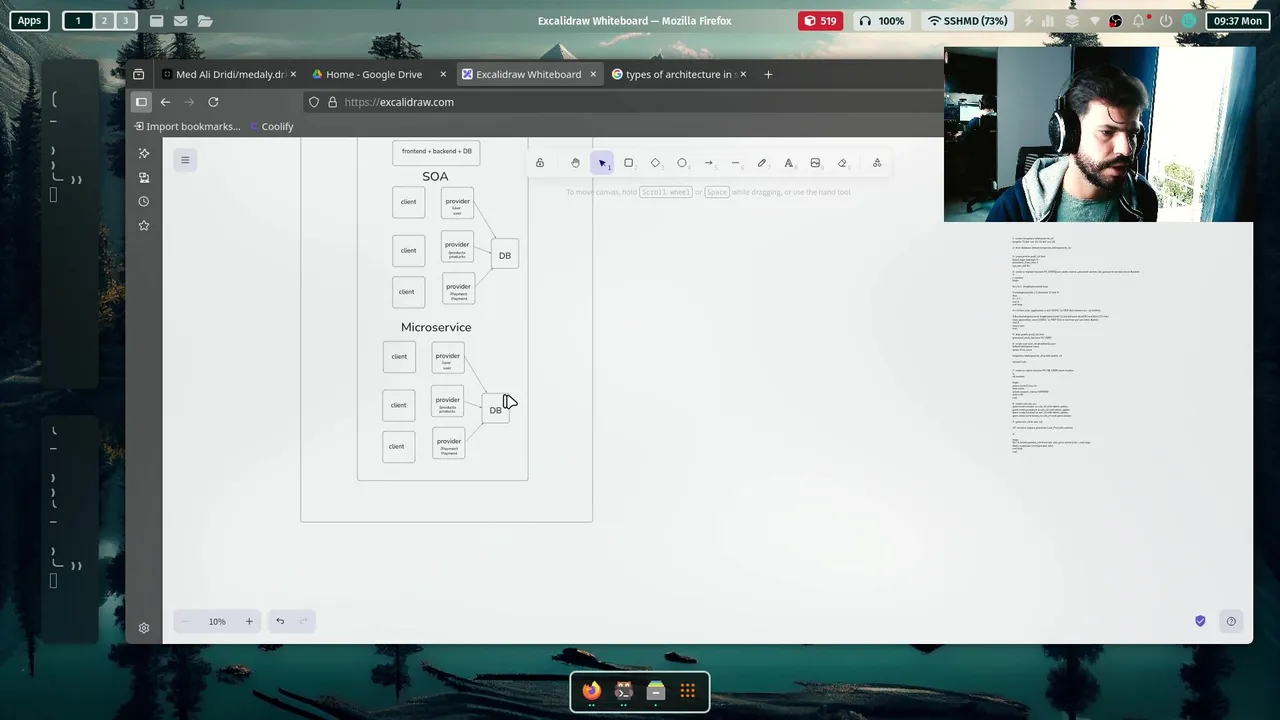Pick the Arrow drawing tool
Viewport: 1280px width, 720px height.
(709, 163)
